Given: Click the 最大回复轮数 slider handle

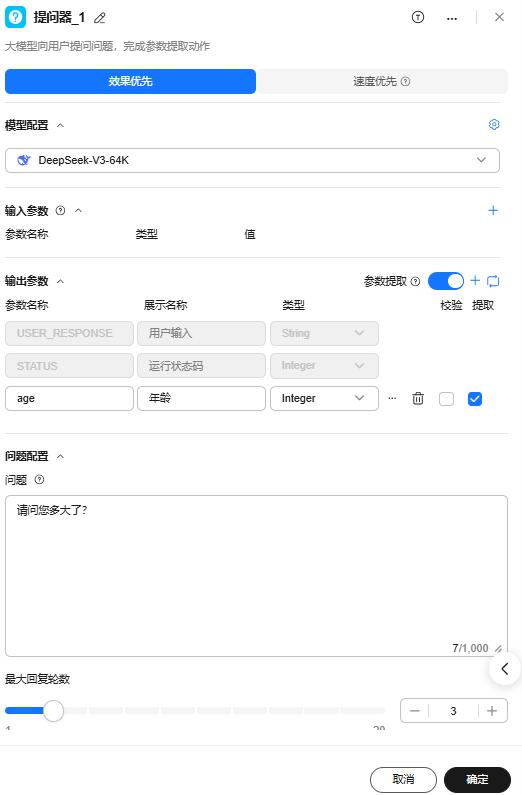Looking at the screenshot, I should tap(53, 711).
